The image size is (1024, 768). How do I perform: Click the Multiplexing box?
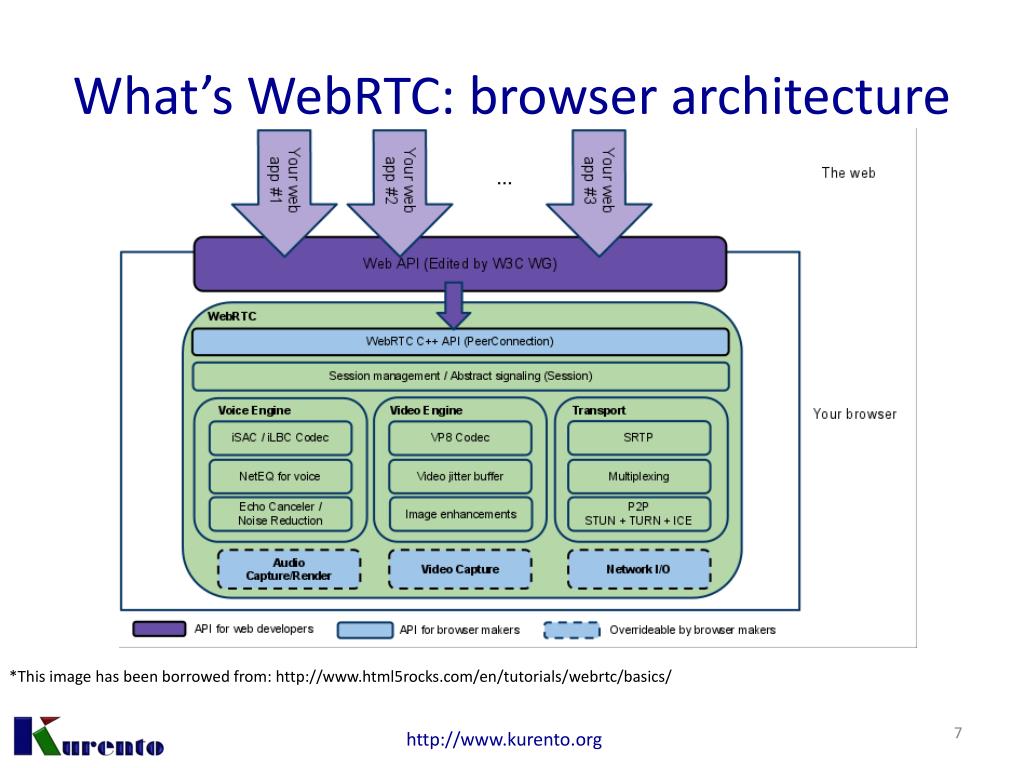click(x=639, y=476)
